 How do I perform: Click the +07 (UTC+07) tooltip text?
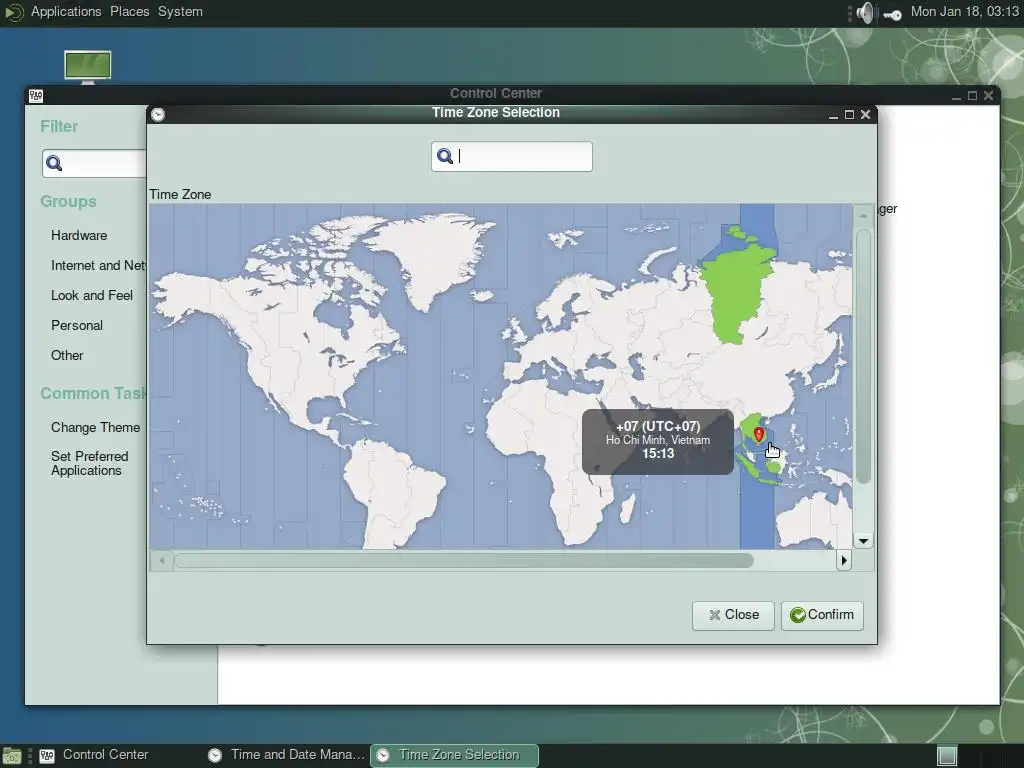(x=658, y=426)
